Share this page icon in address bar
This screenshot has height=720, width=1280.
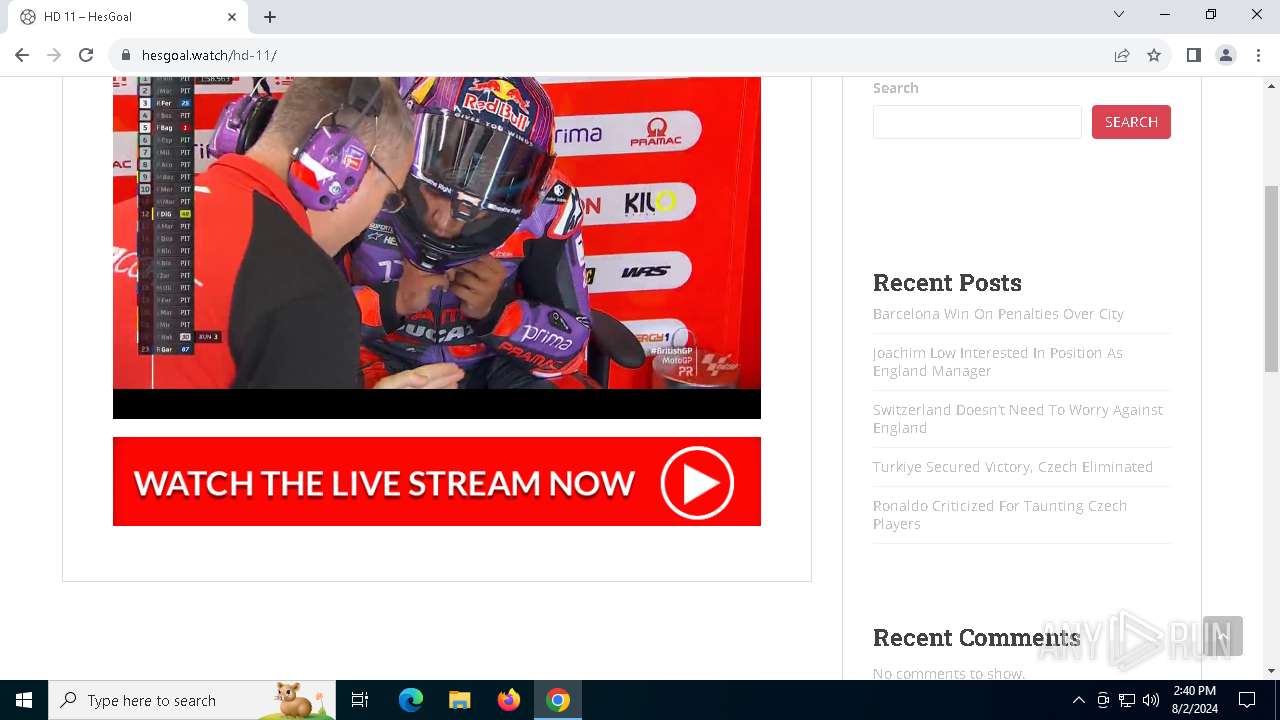coord(1122,55)
